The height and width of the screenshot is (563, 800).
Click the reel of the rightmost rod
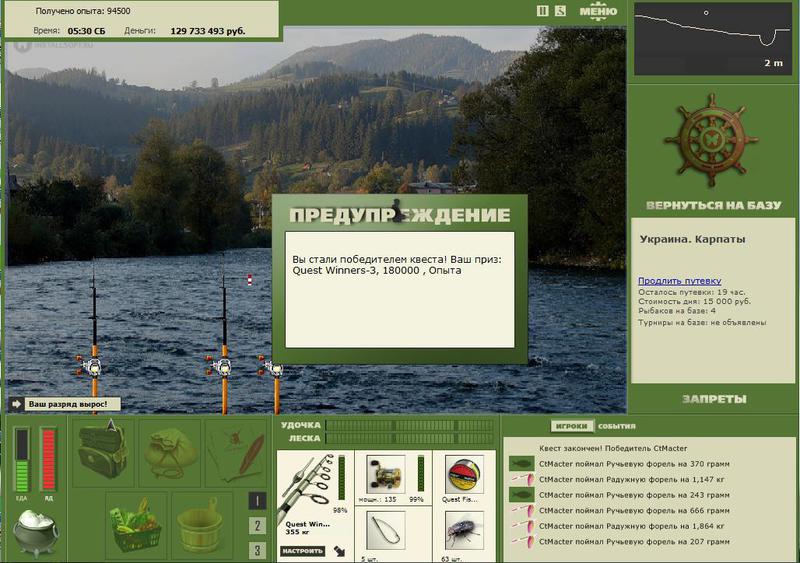pyautogui.click(x=272, y=368)
